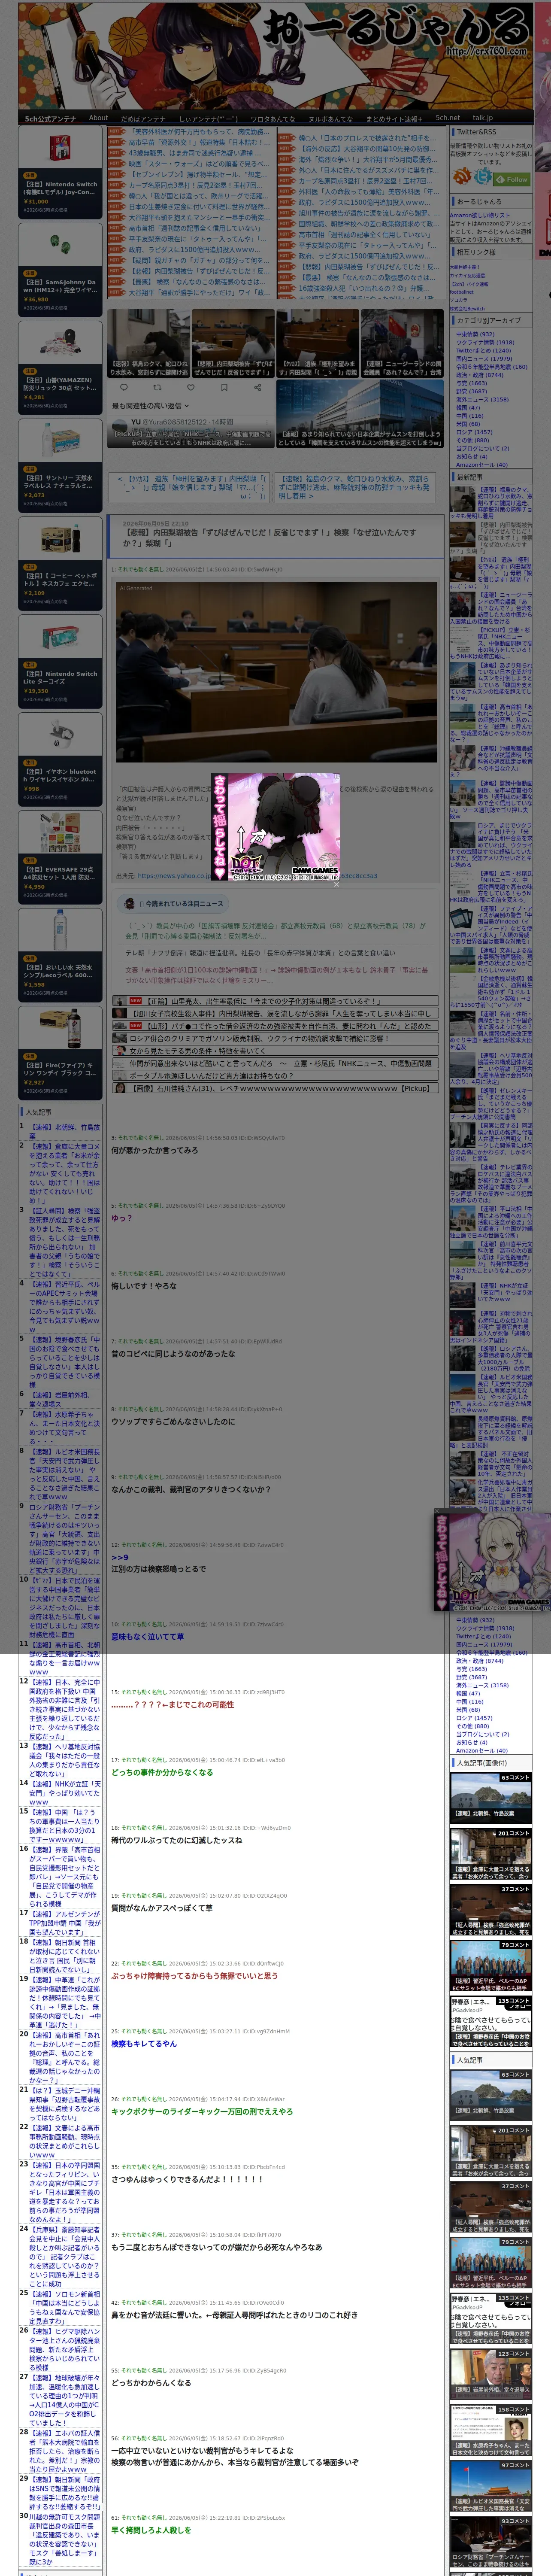Click comment text キックボクサーのライダーキック一万回の刑
Image resolution: width=551 pixels, height=2576 pixels.
(x=202, y=2111)
